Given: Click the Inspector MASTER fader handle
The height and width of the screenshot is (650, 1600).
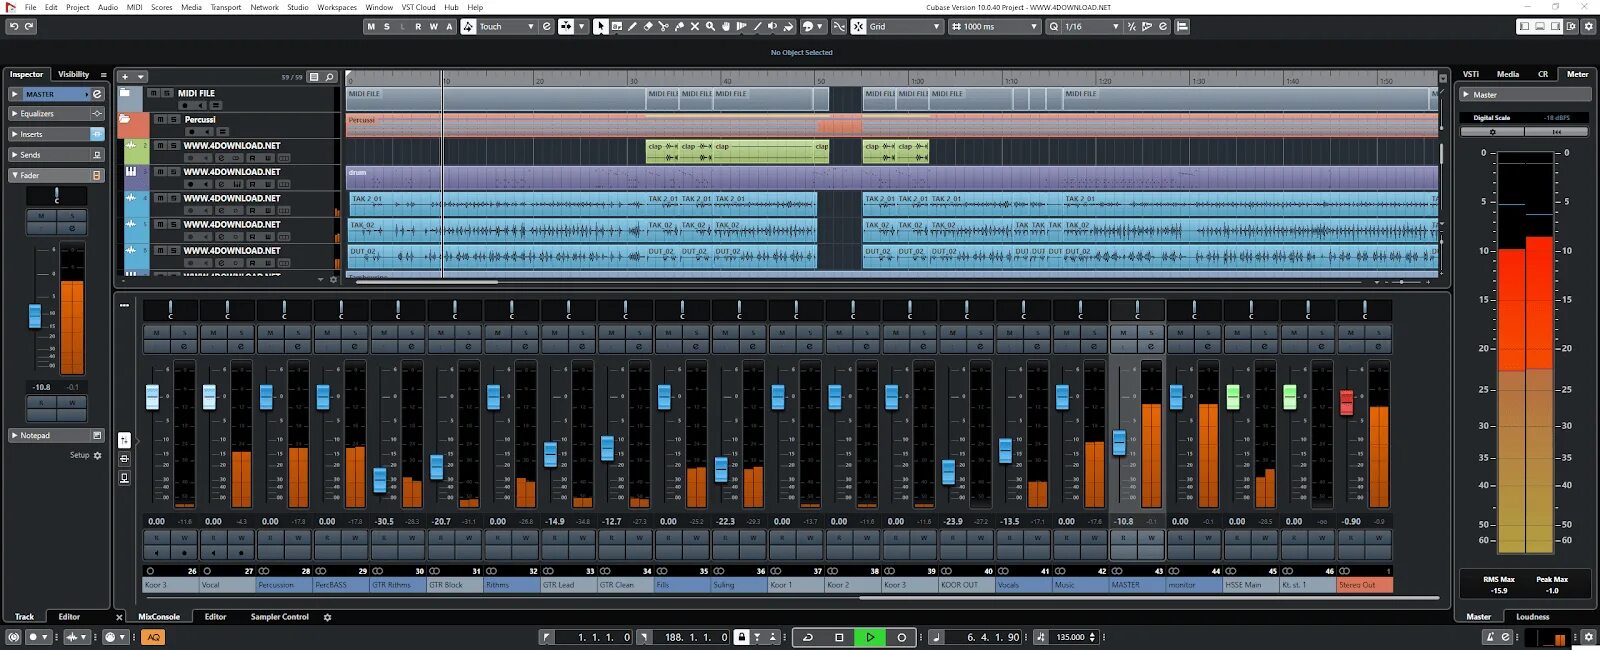Looking at the screenshot, I should [x=35, y=316].
